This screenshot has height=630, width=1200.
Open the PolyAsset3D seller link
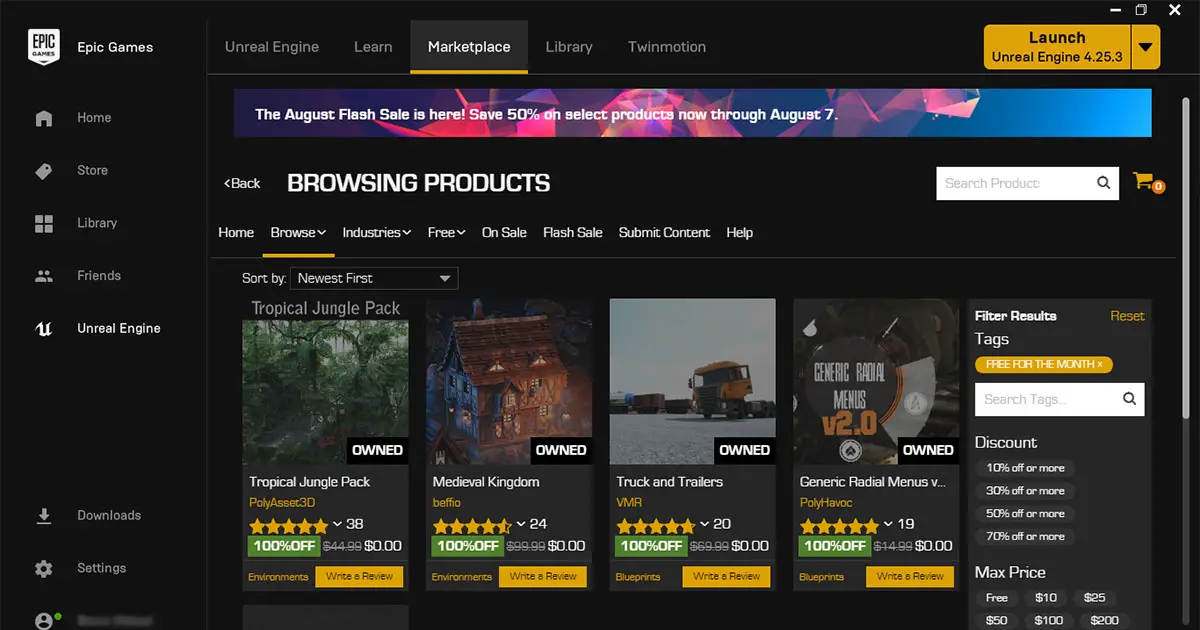tap(282, 502)
